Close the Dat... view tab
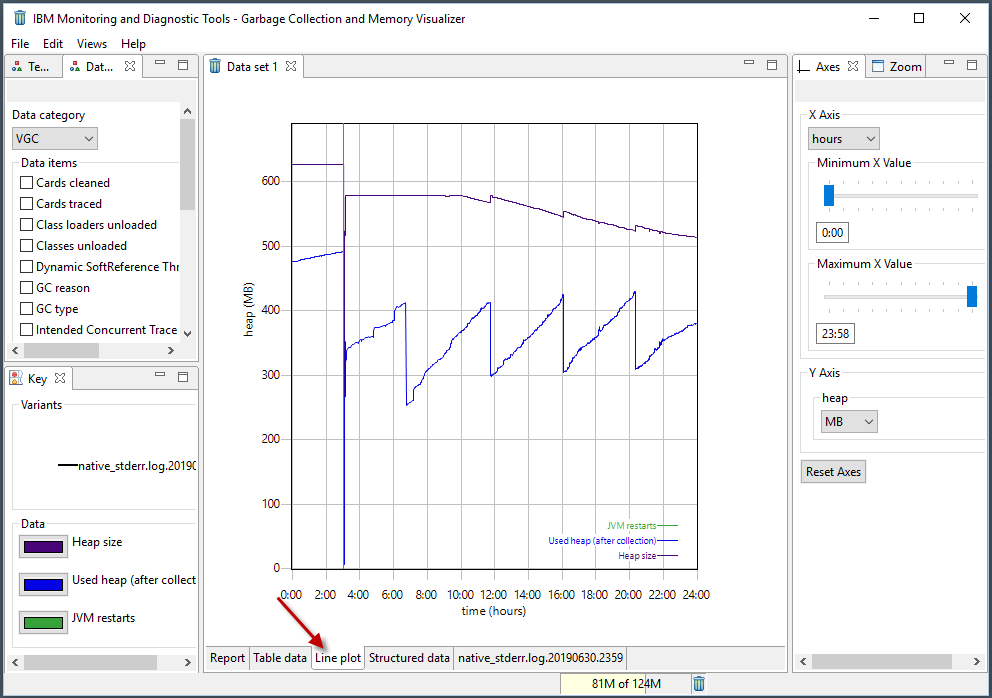This screenshot has height=698, width=992. click(x=130, y=66)
